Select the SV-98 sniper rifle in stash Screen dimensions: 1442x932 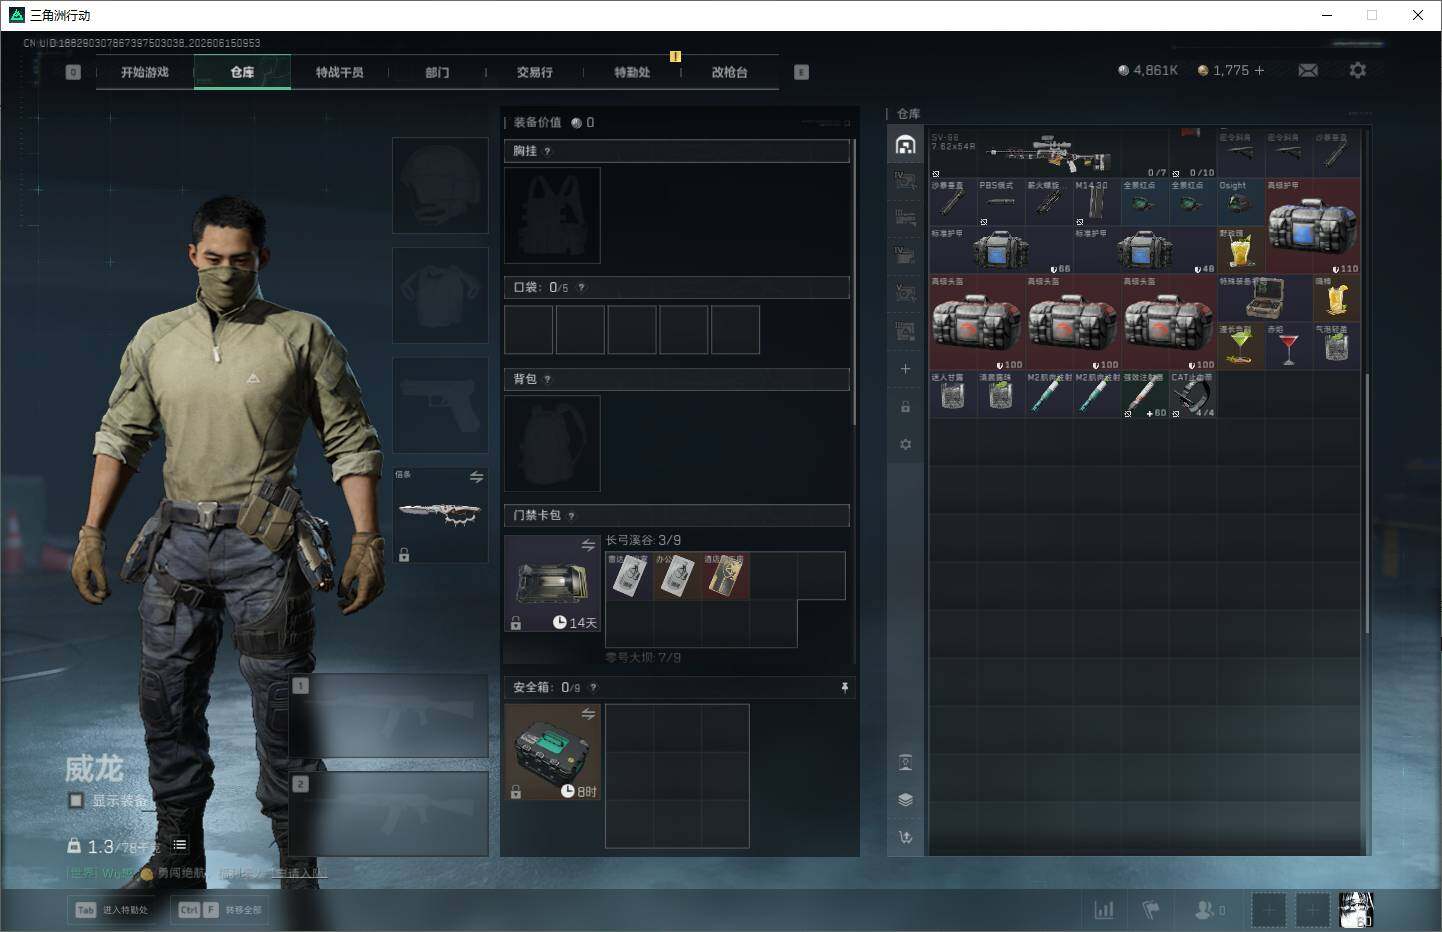pos(1048,154)
